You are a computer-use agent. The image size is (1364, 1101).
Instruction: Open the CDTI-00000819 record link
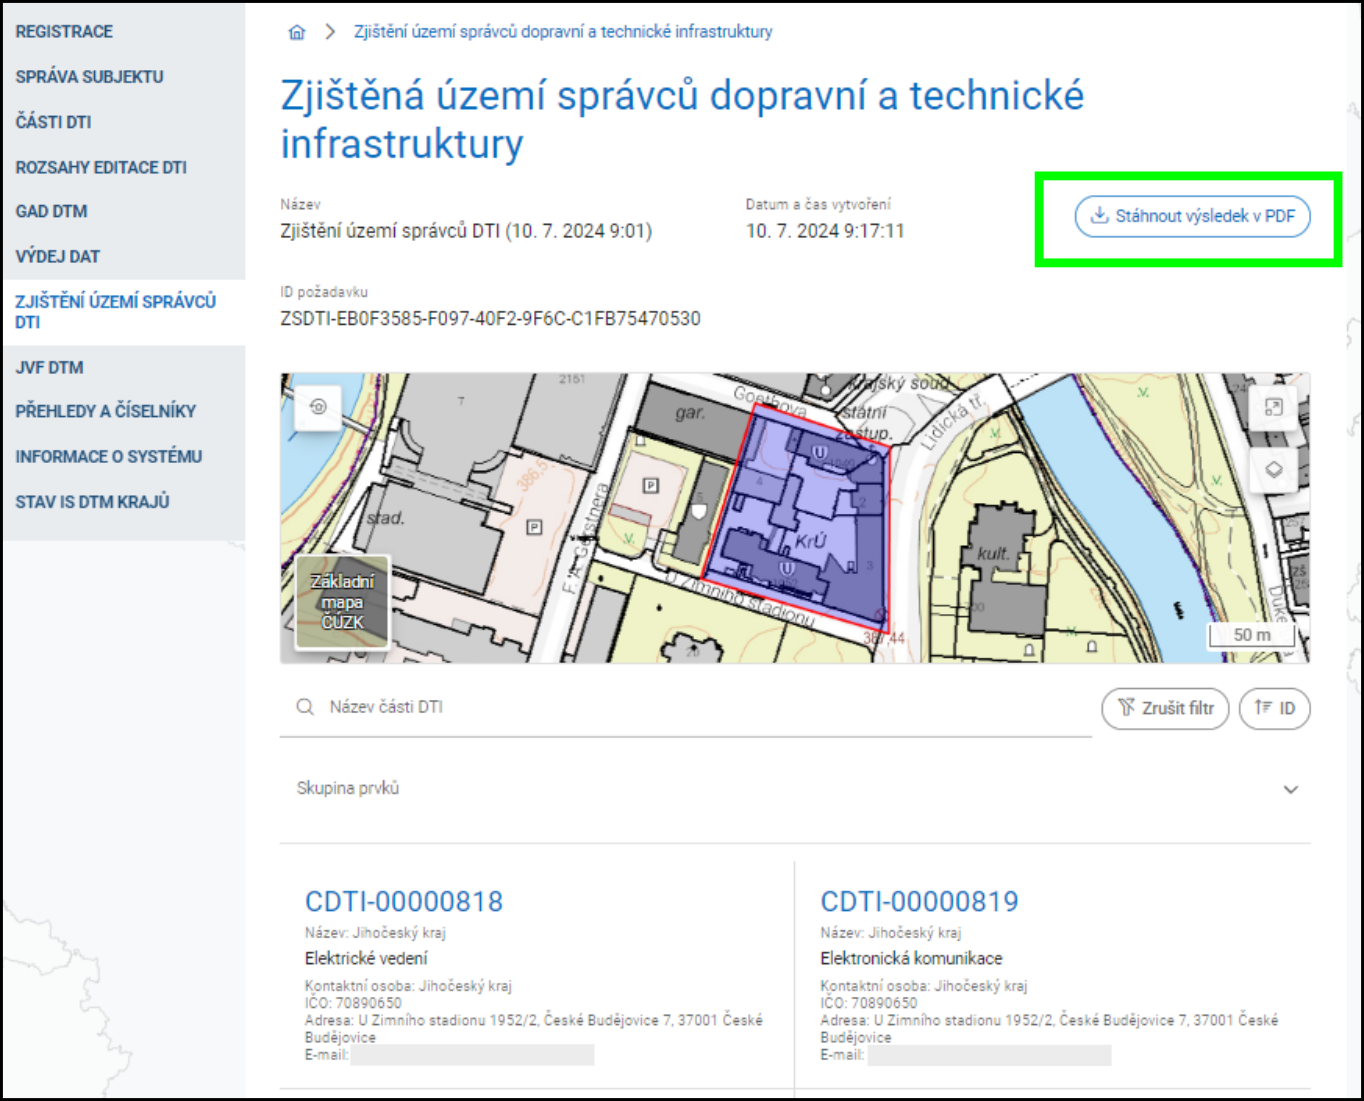pyautogui.click(x=919, y=901)
